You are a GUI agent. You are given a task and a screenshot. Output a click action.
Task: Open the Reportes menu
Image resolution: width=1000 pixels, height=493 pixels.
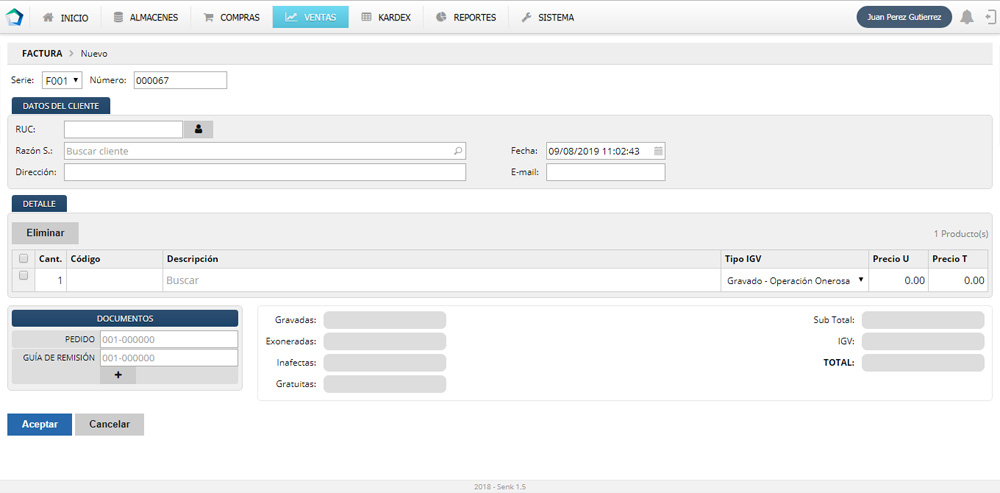pyautogui.click(x=466, y=17)
